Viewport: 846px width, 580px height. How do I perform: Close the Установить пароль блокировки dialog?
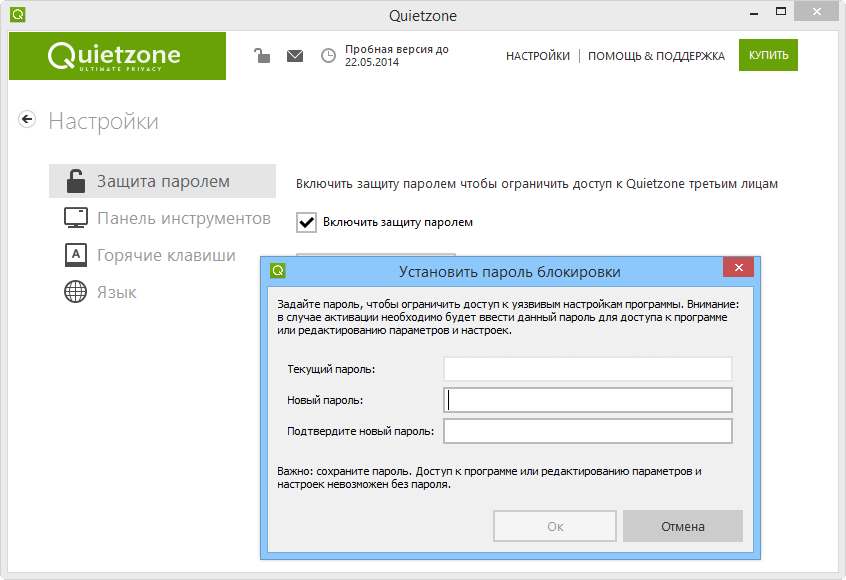pos(738,268)
